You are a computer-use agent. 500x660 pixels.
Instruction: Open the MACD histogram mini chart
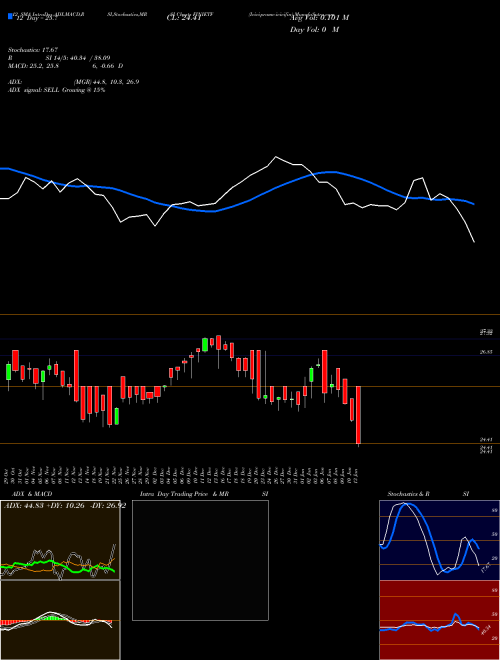(x=60, y=620)
